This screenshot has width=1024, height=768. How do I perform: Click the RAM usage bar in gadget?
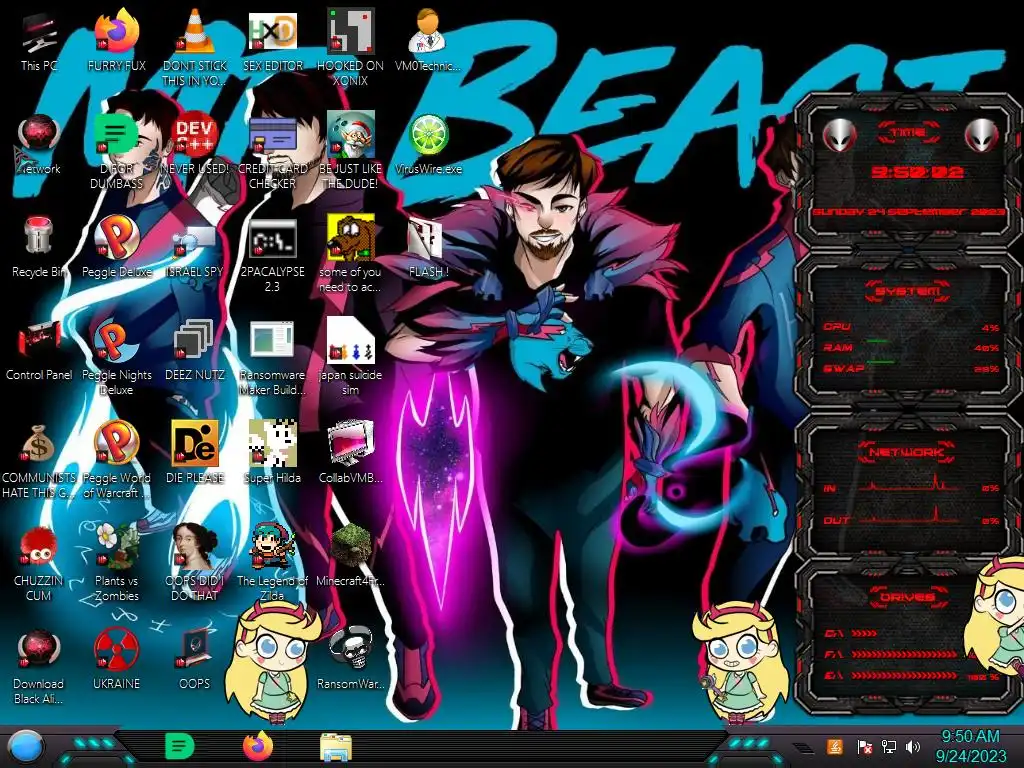pos(911,347)
